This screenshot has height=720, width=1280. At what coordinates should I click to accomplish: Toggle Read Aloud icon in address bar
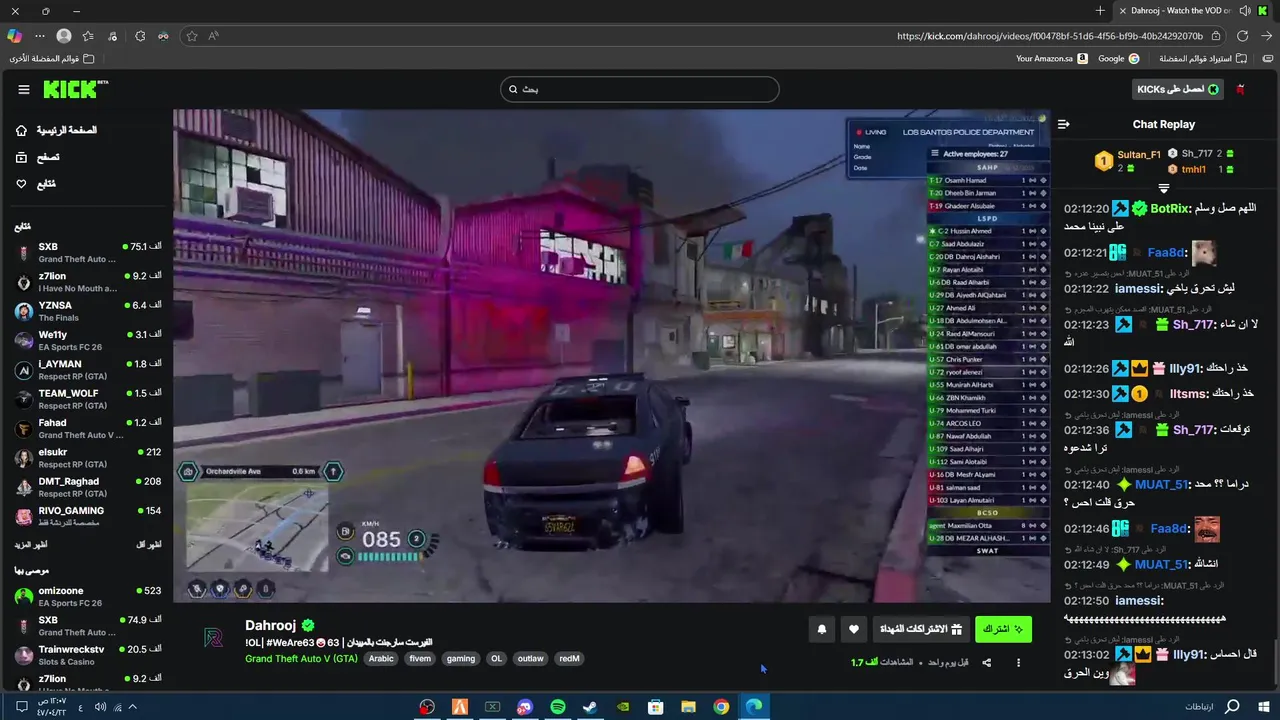pos(214,36)
